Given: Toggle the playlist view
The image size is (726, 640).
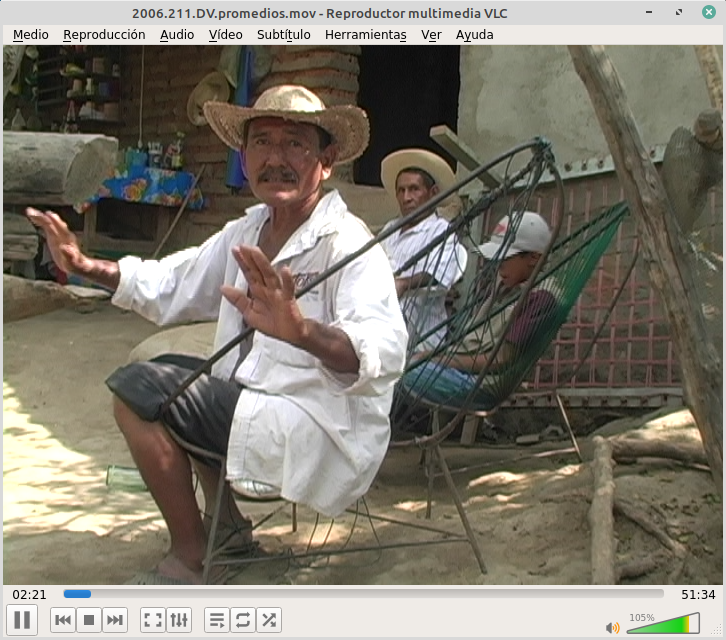Looking at the screenshot, I should pos(217,620).
